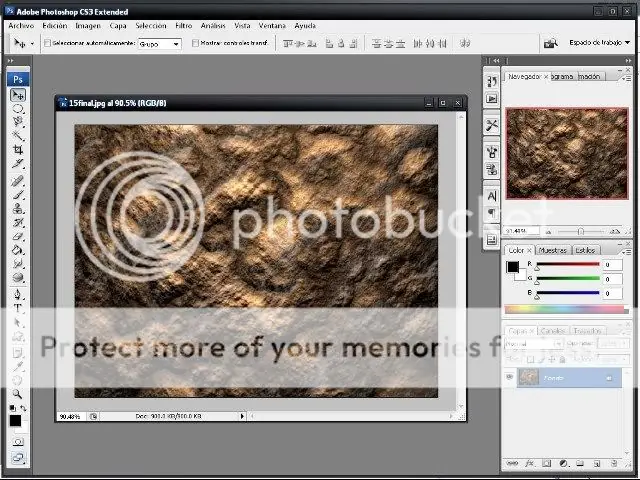640x480 pixels.
Task: Enable Mostrar controles transf. checkbox
Action: (195, 43)
